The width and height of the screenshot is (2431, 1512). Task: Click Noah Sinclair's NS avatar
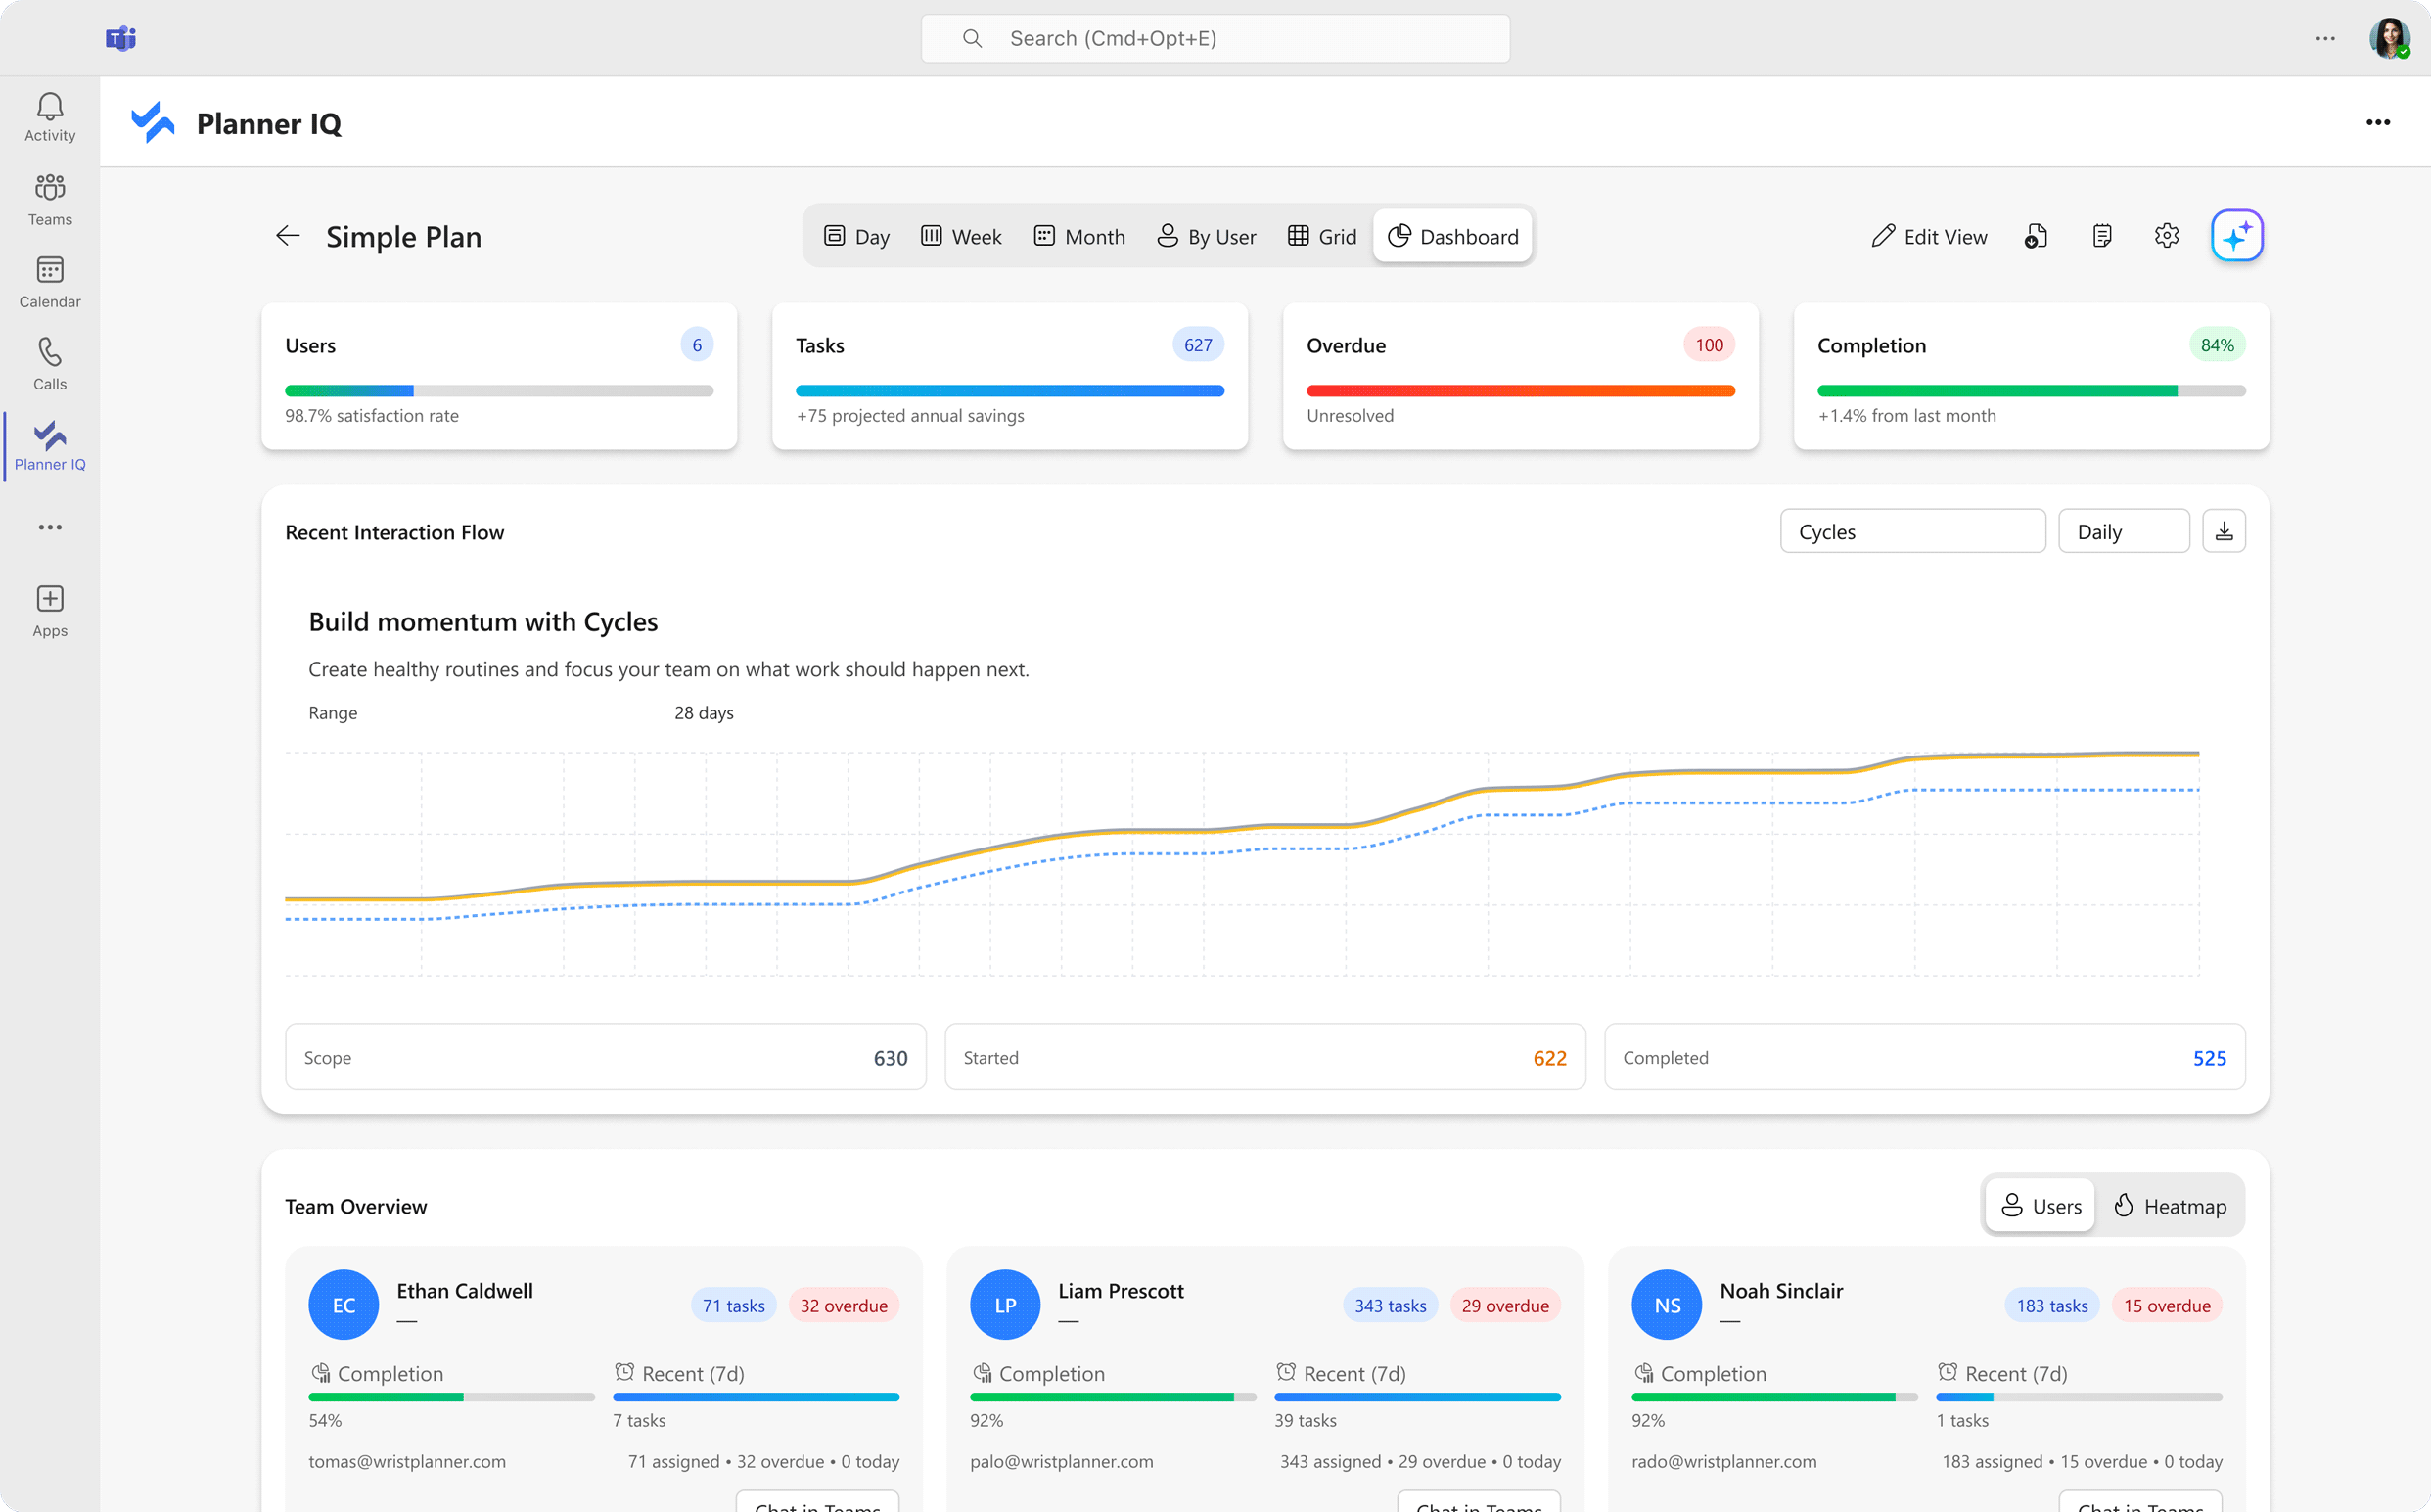click(1667, 1305)
